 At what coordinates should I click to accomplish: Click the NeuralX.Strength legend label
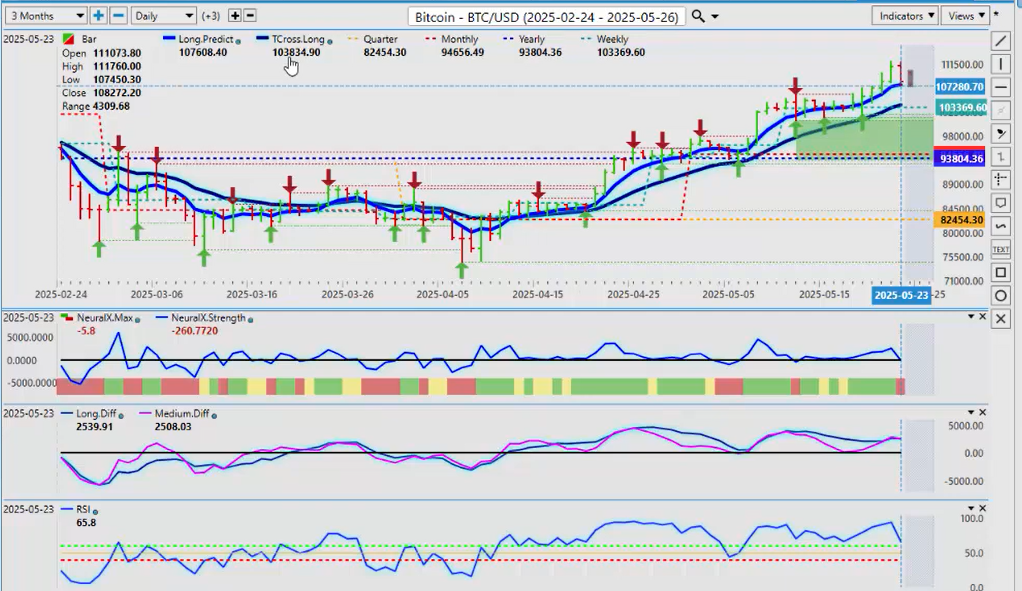coord(208,318)
